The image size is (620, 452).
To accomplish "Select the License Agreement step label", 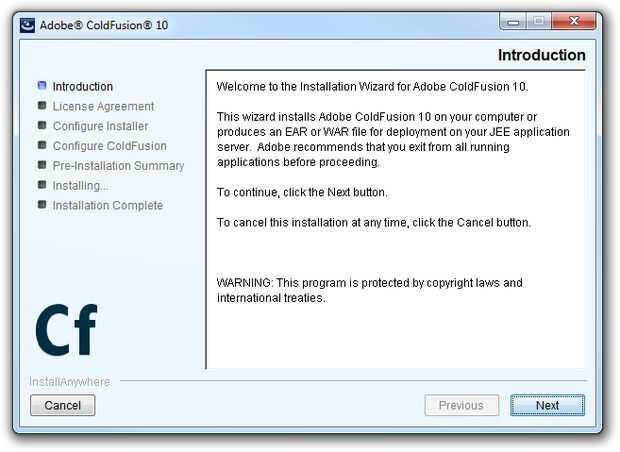I will click(103, 107).
